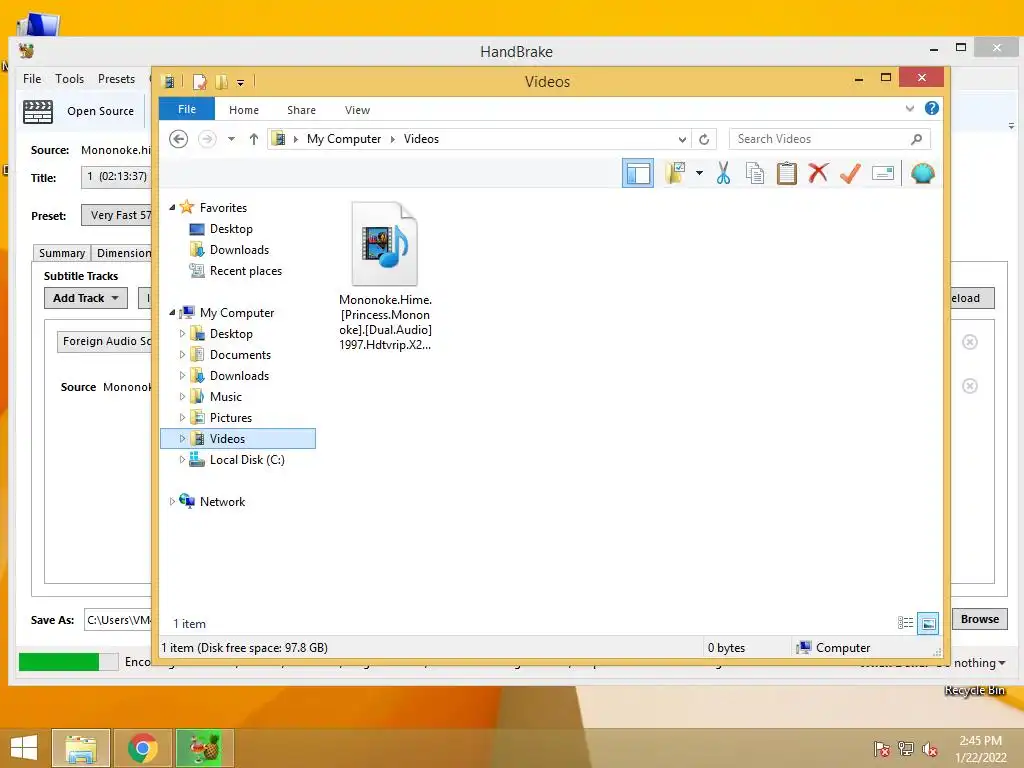Switch to details view icon
The width and height of the screenshot is (1024, 768).
point(905,623)
